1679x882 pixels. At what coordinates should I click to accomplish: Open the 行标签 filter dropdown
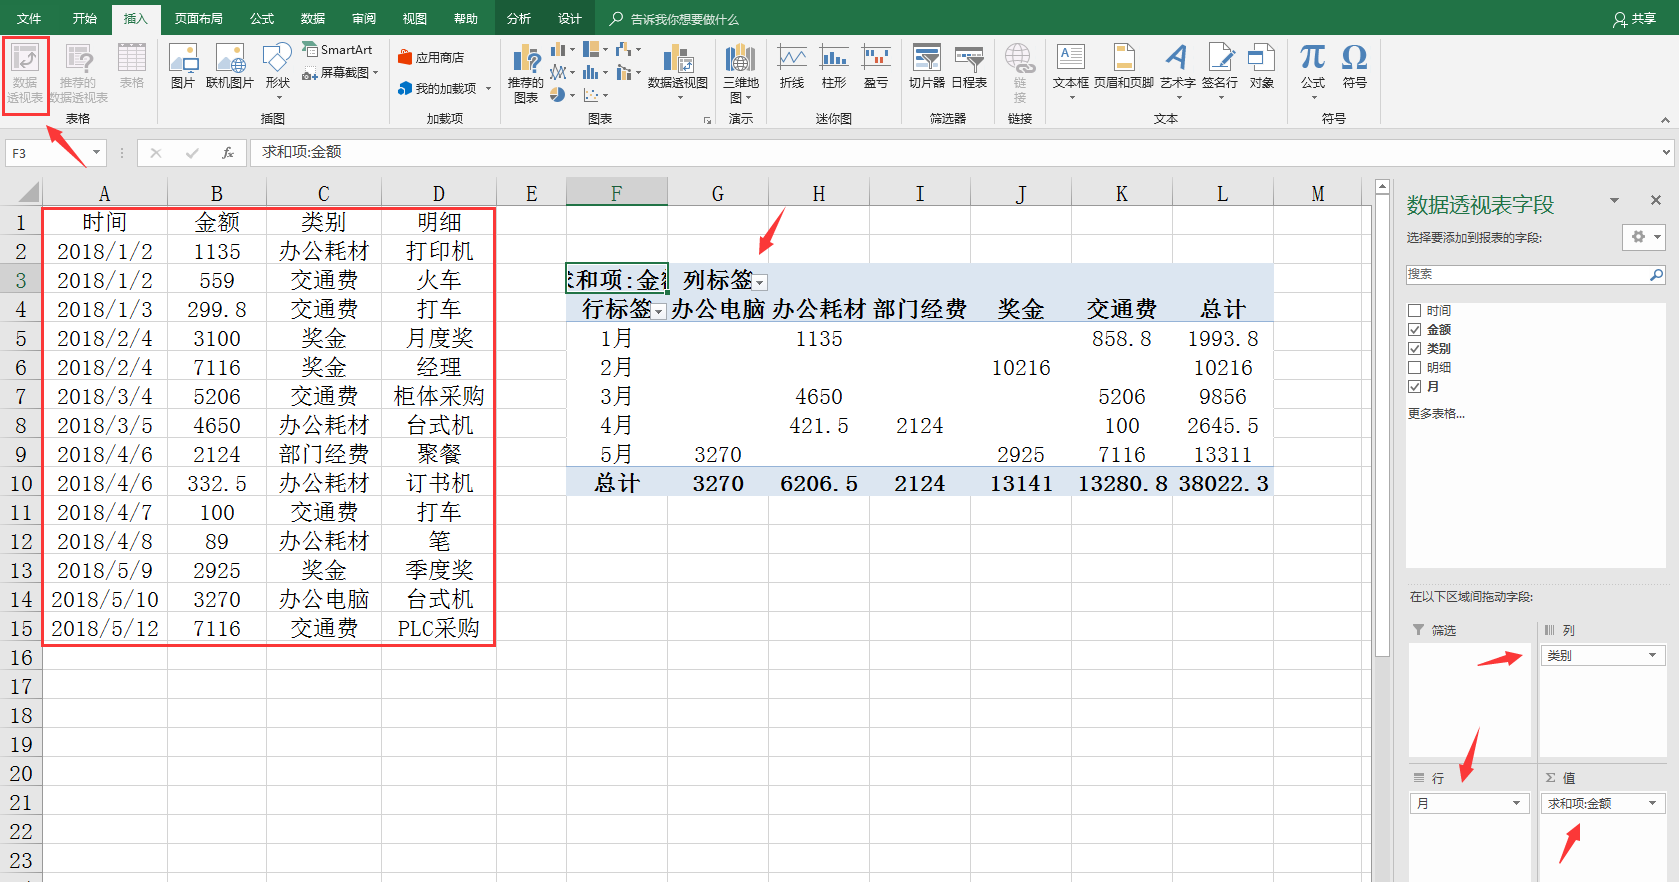pos(659,312)
